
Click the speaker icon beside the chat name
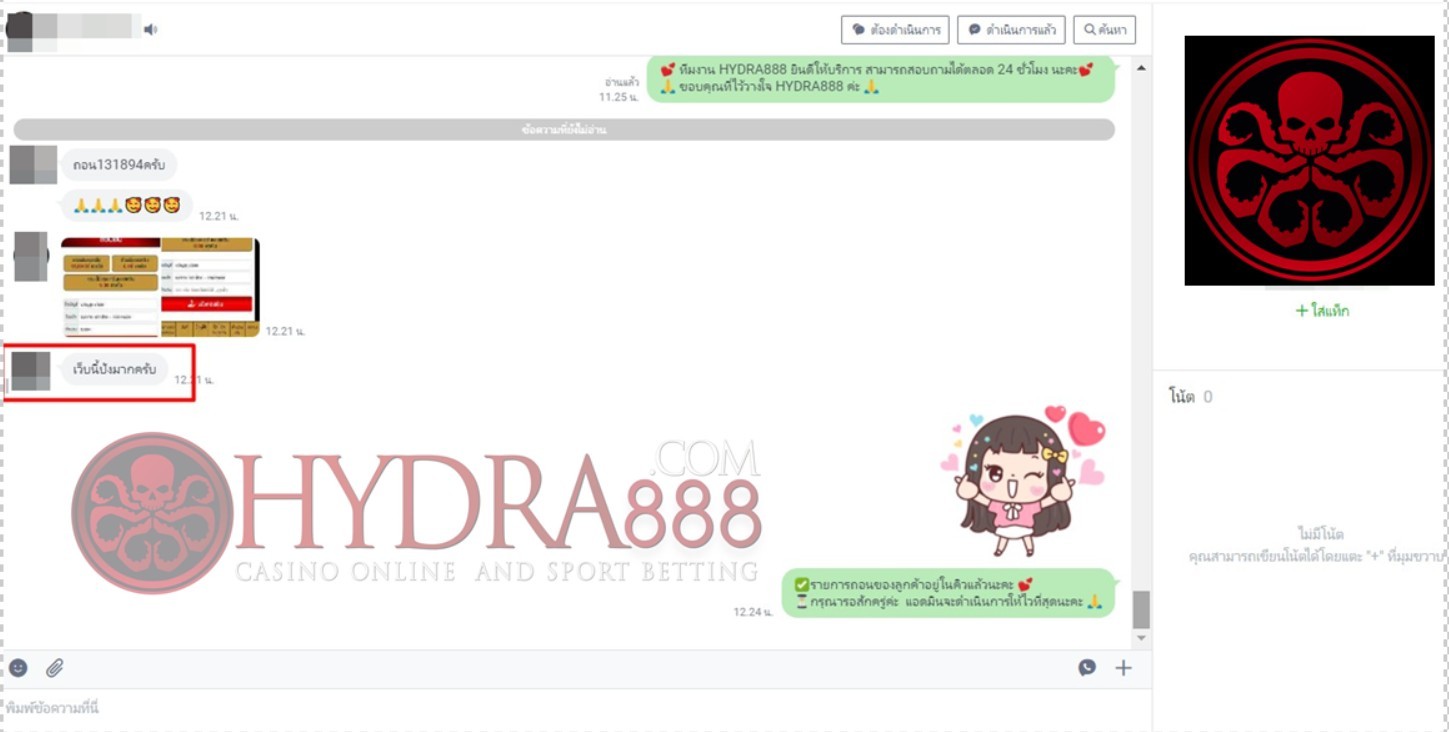[x=150, y=30]
